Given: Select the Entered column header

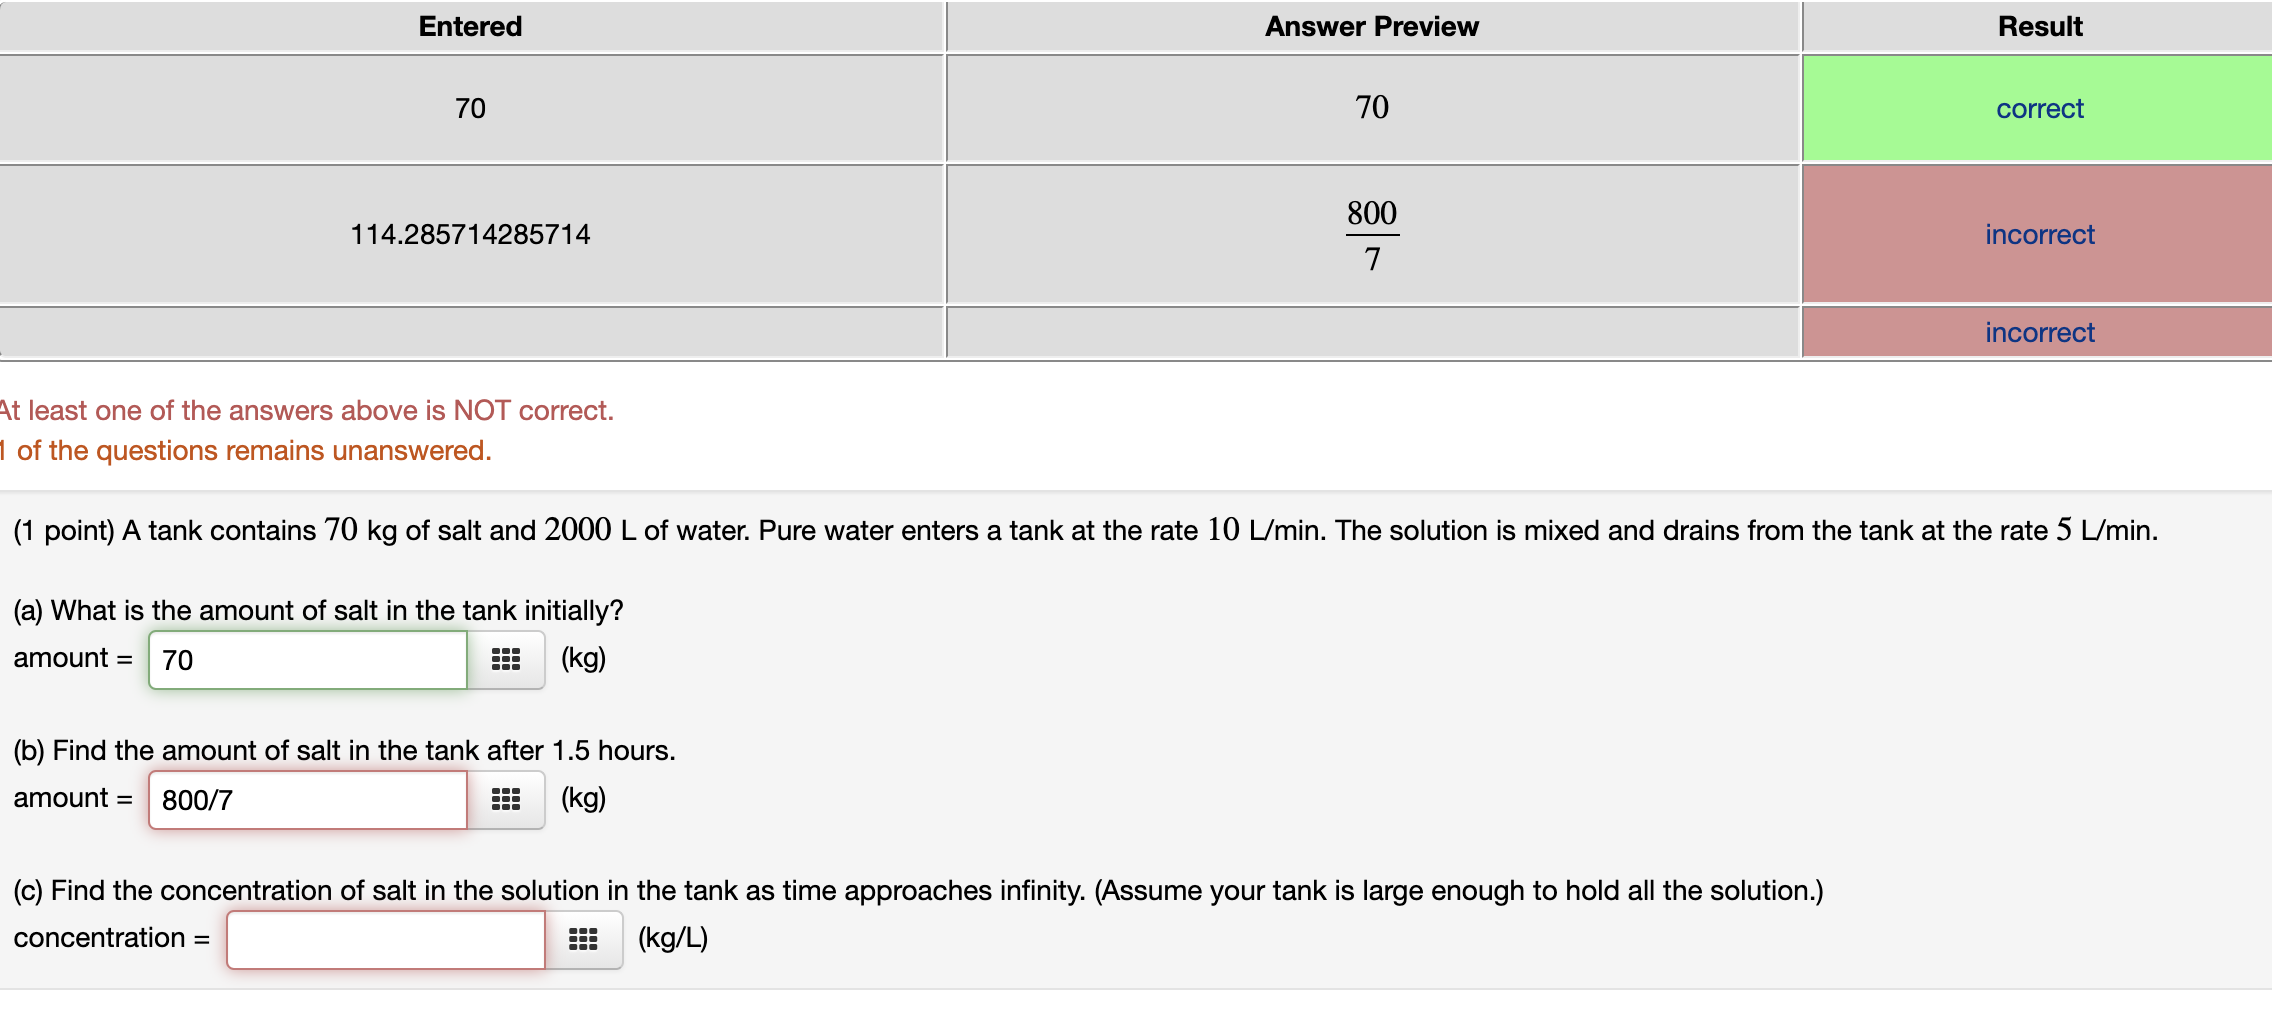Looking at the screenshot, I should (x=469, y=26).
